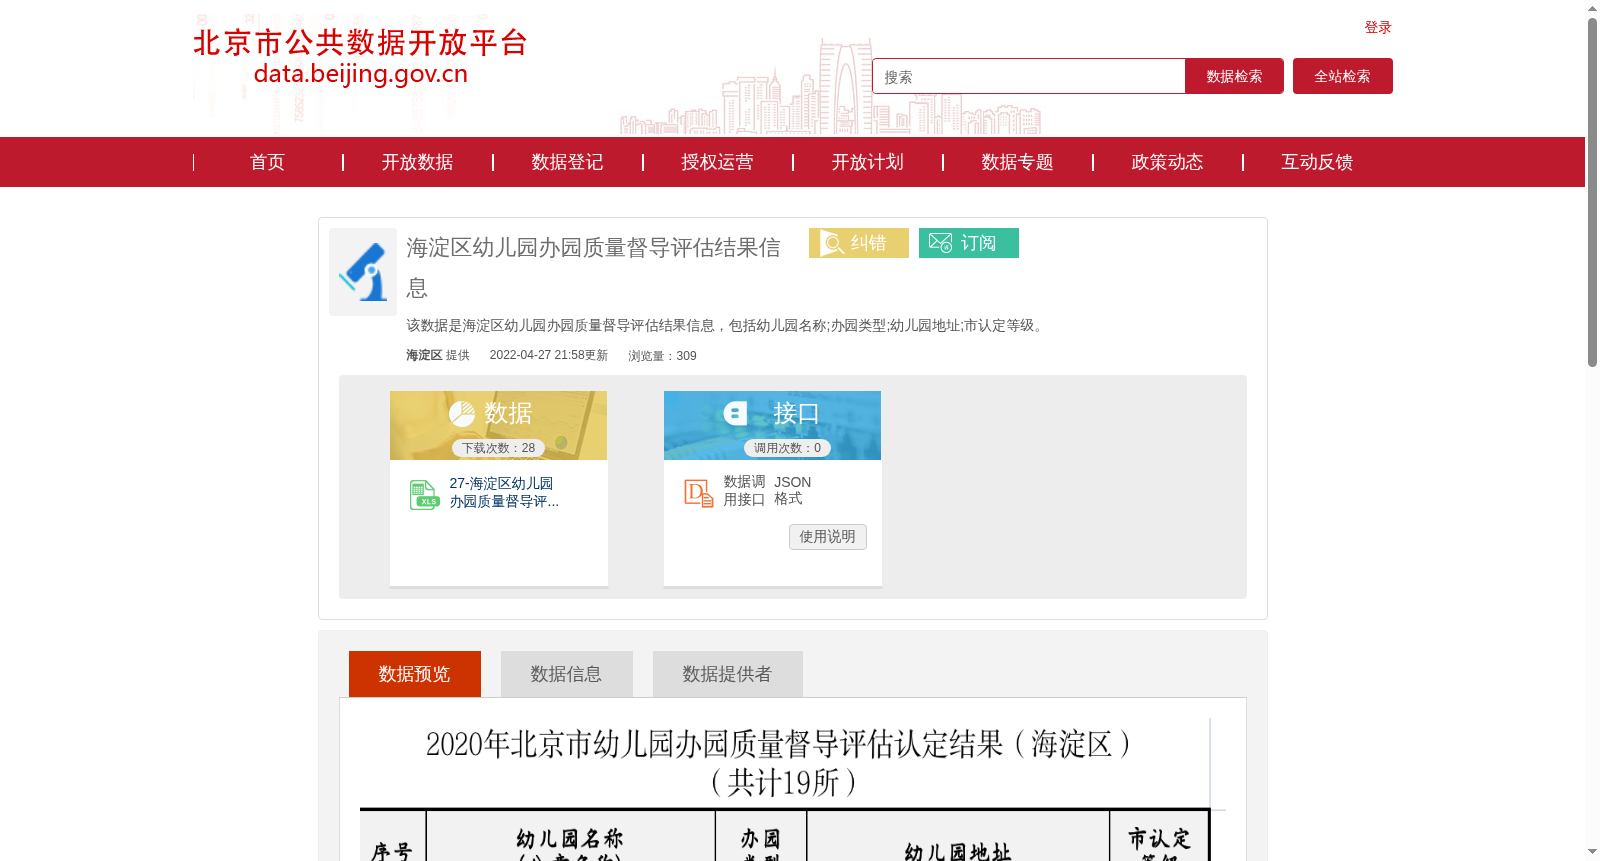Click the pie chart icon in 数据 banner

pyautogui.click(x=462, y=413)
